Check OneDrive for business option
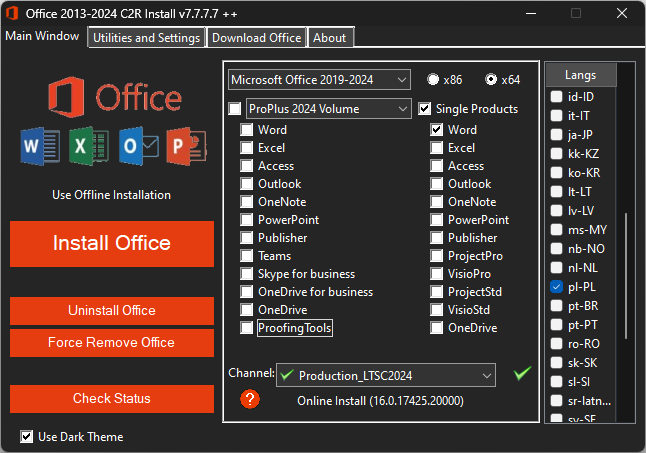This screenshot has height=453, width=646. click(246, 292)
